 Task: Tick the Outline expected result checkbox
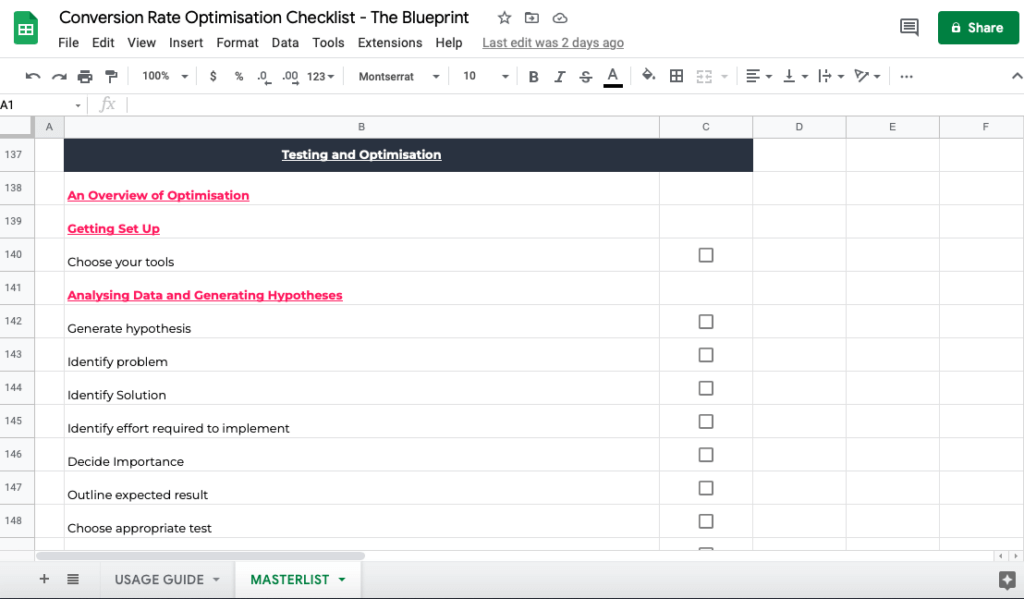pos(706,489)
